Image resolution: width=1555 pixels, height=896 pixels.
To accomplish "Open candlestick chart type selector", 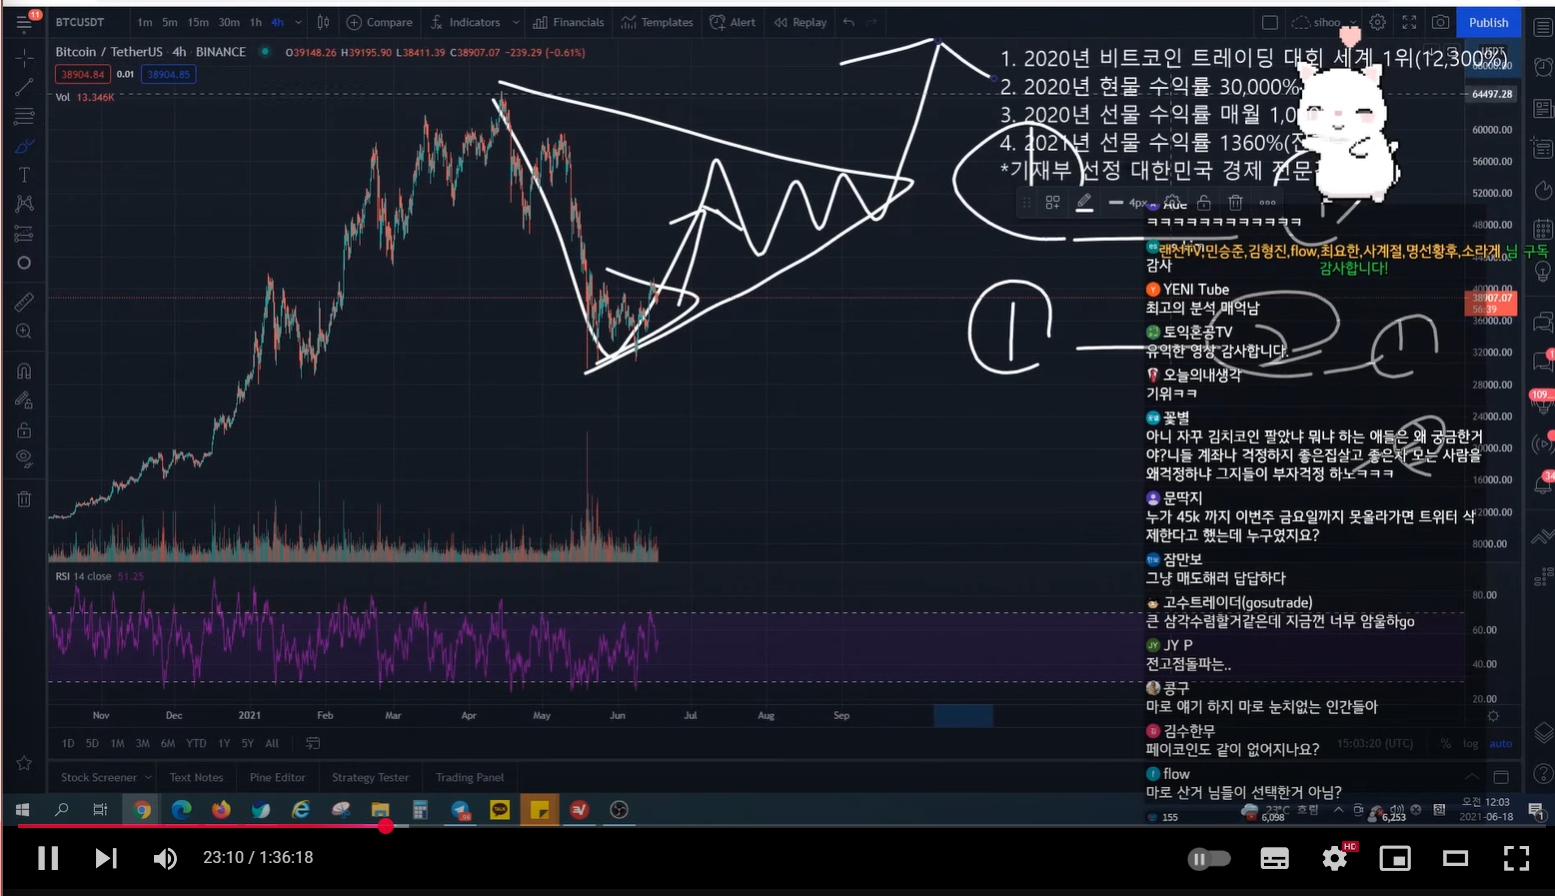I will [323, 22].
